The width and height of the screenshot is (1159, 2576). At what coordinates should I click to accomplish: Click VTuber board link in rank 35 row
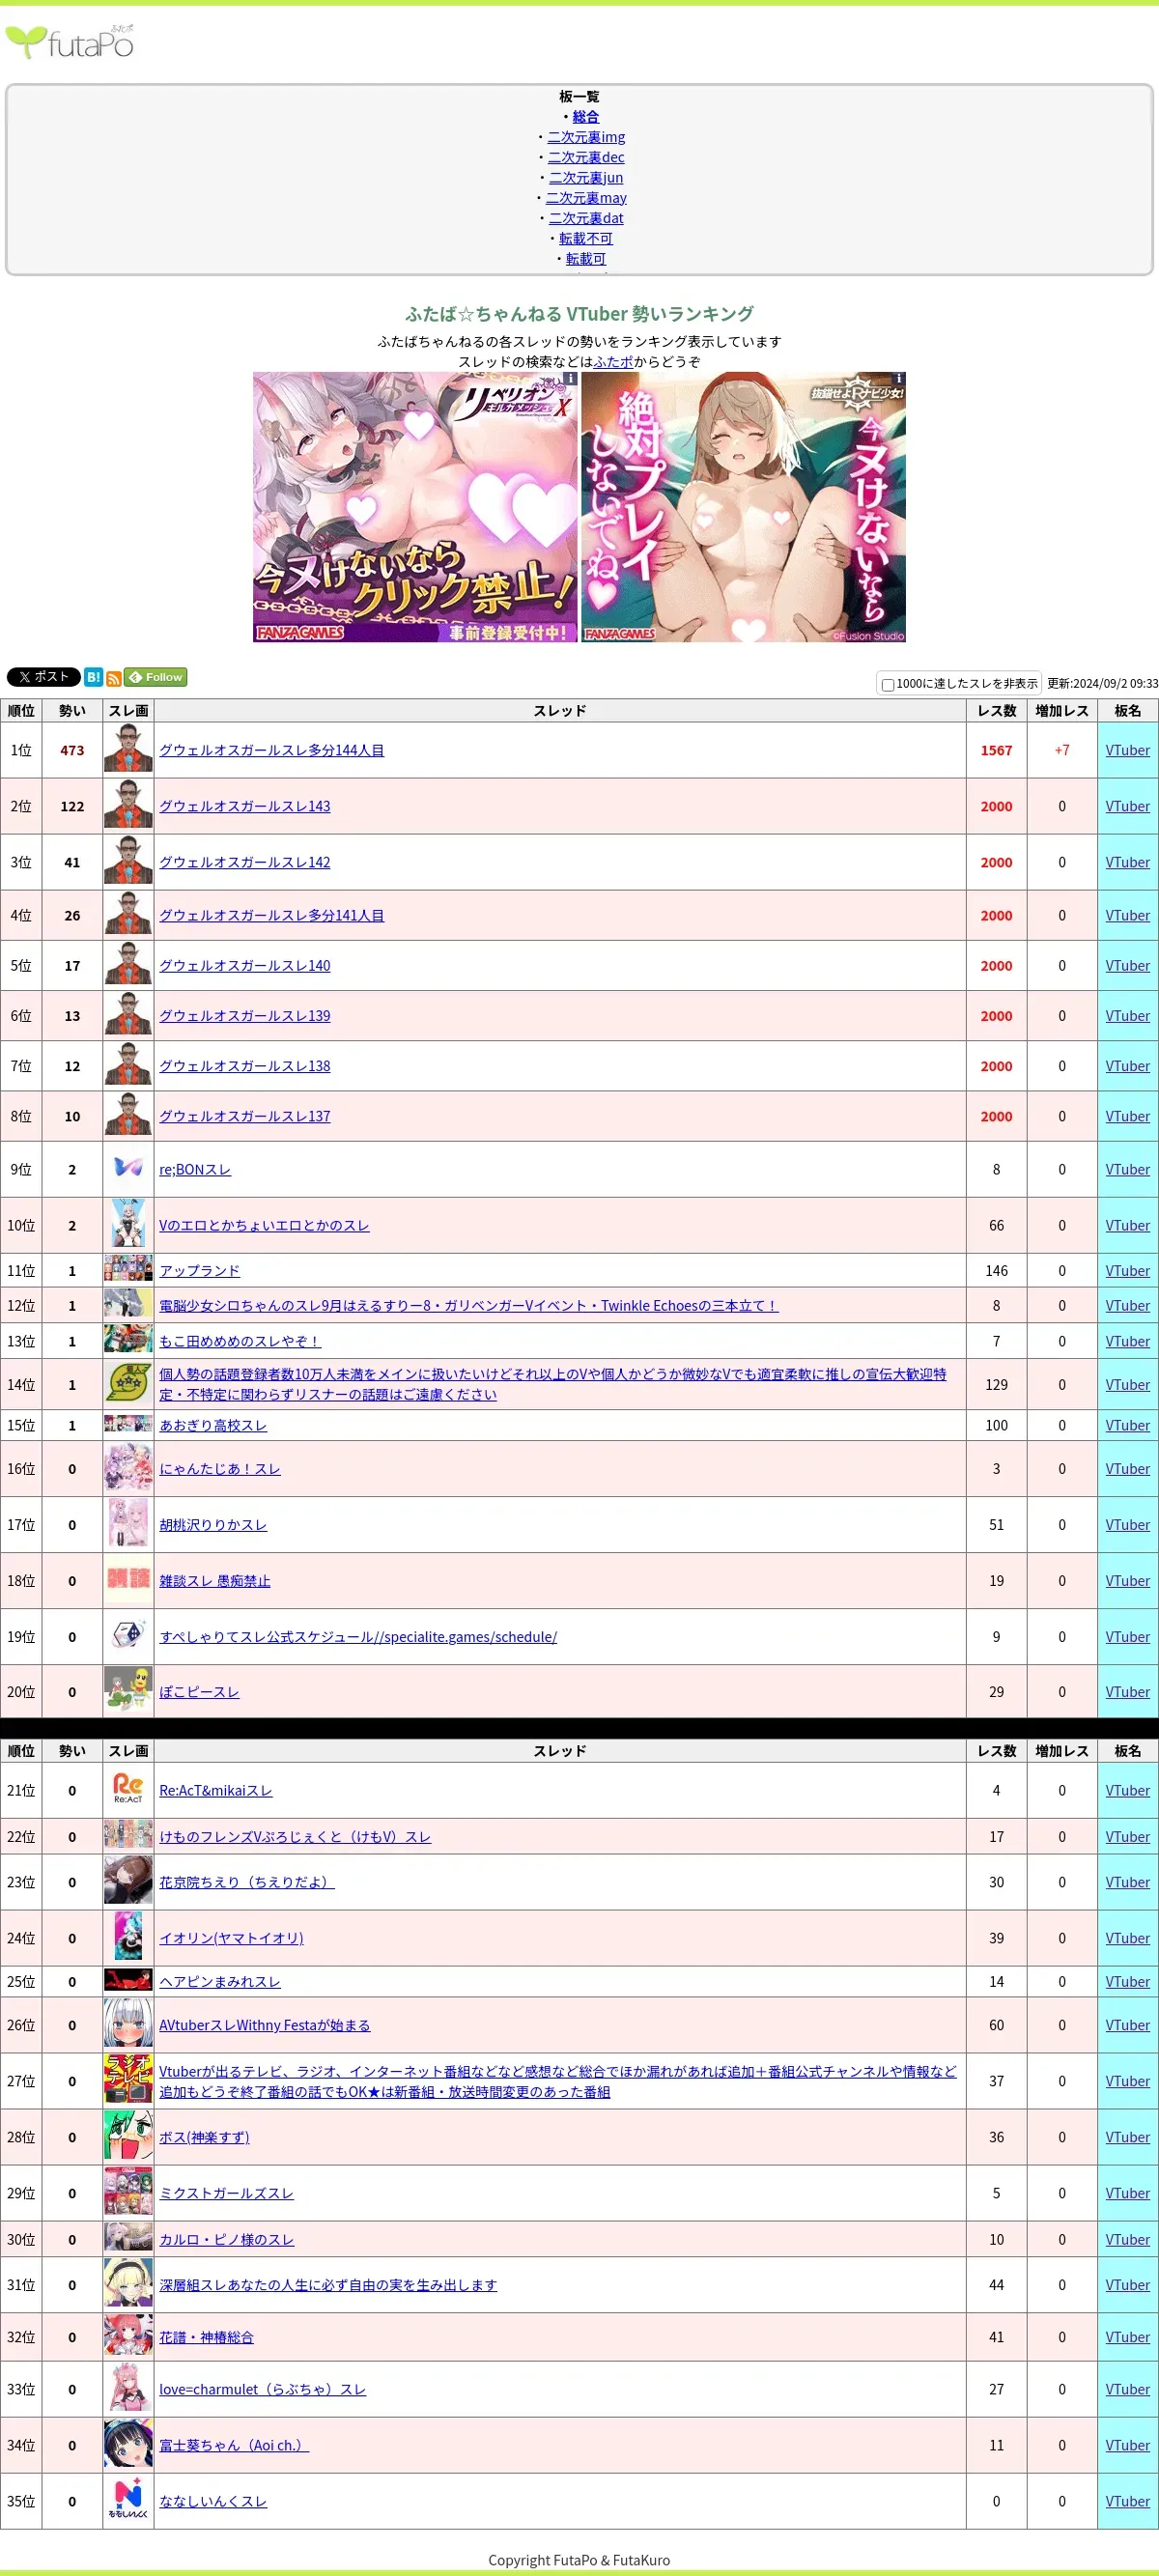(1127, 2501)
